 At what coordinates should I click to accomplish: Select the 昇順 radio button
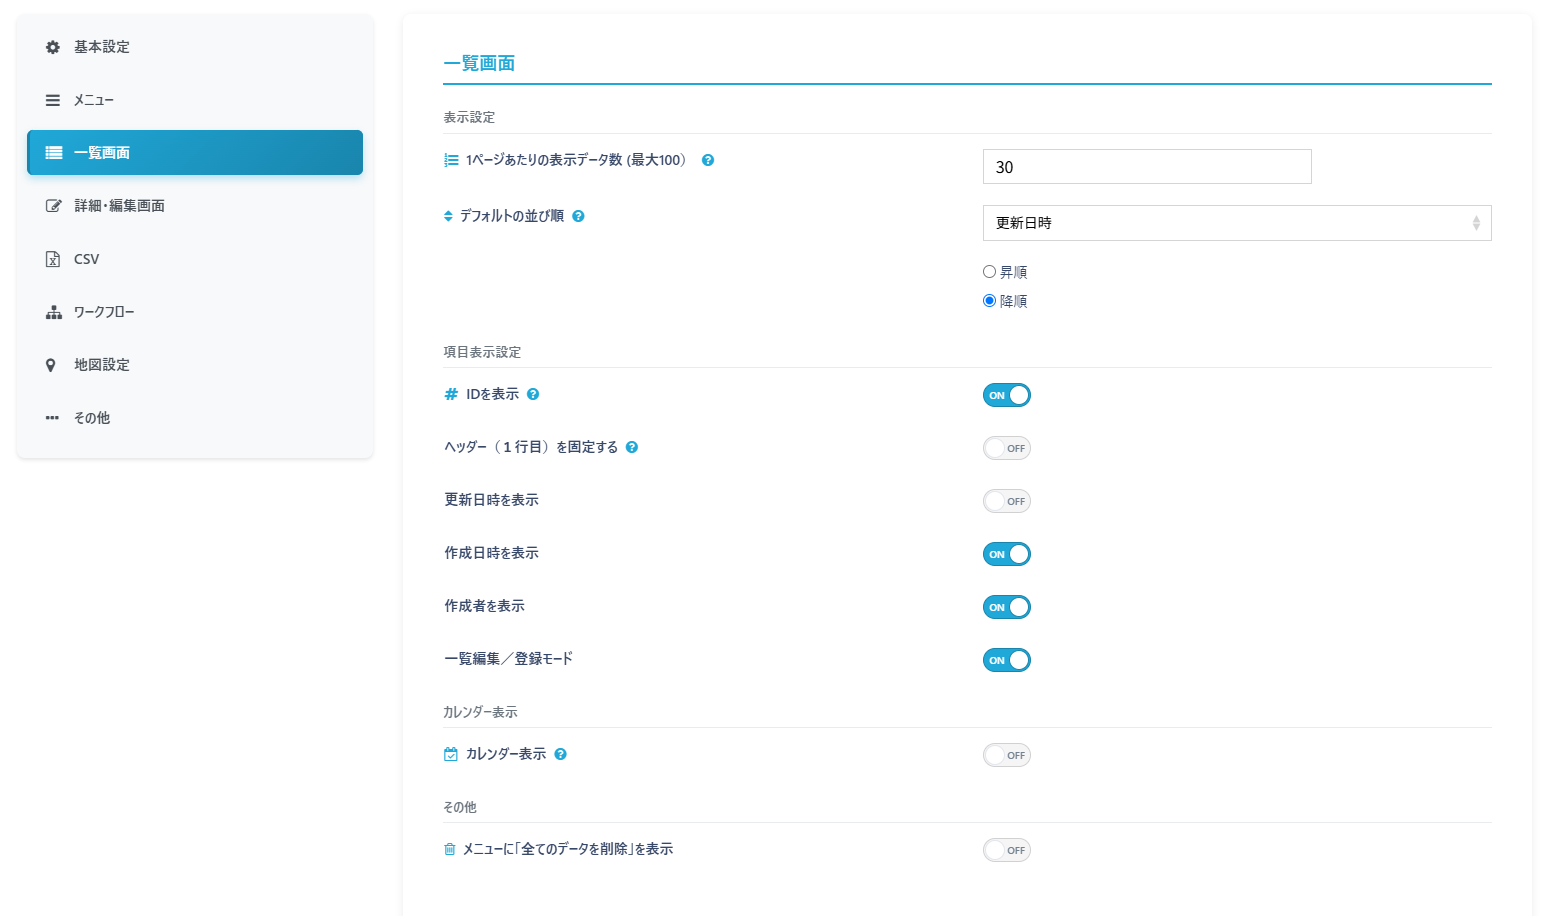pos(989,272)
